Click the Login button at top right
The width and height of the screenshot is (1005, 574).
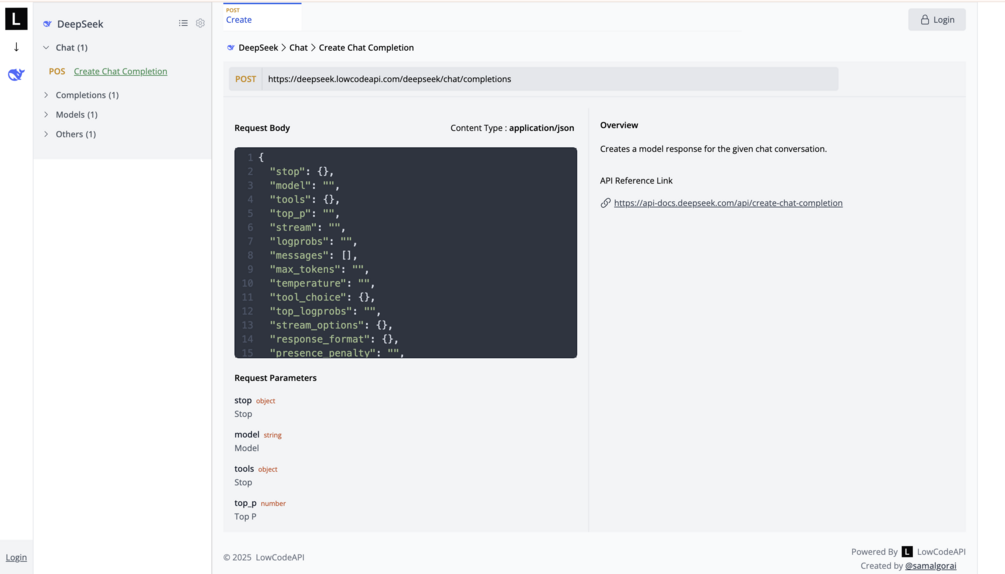point(936,19)
